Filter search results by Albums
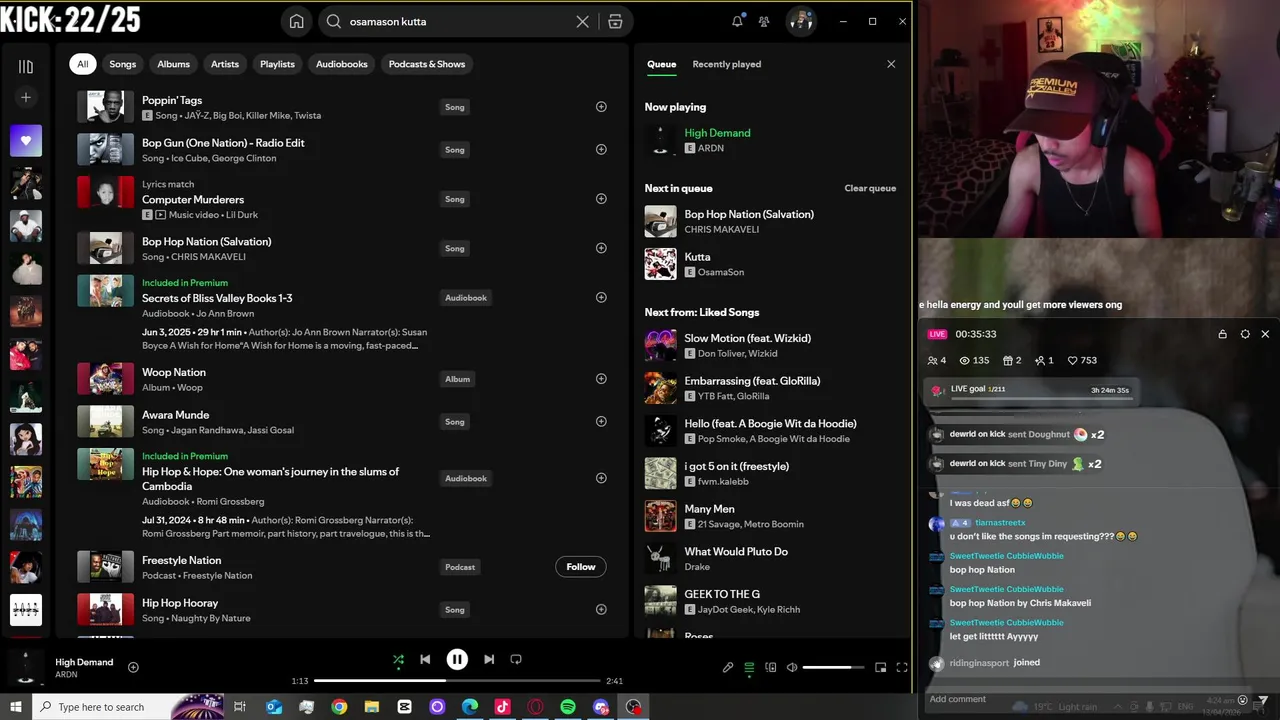Viewport: 1280px width, 720px height. click(173, 64)
